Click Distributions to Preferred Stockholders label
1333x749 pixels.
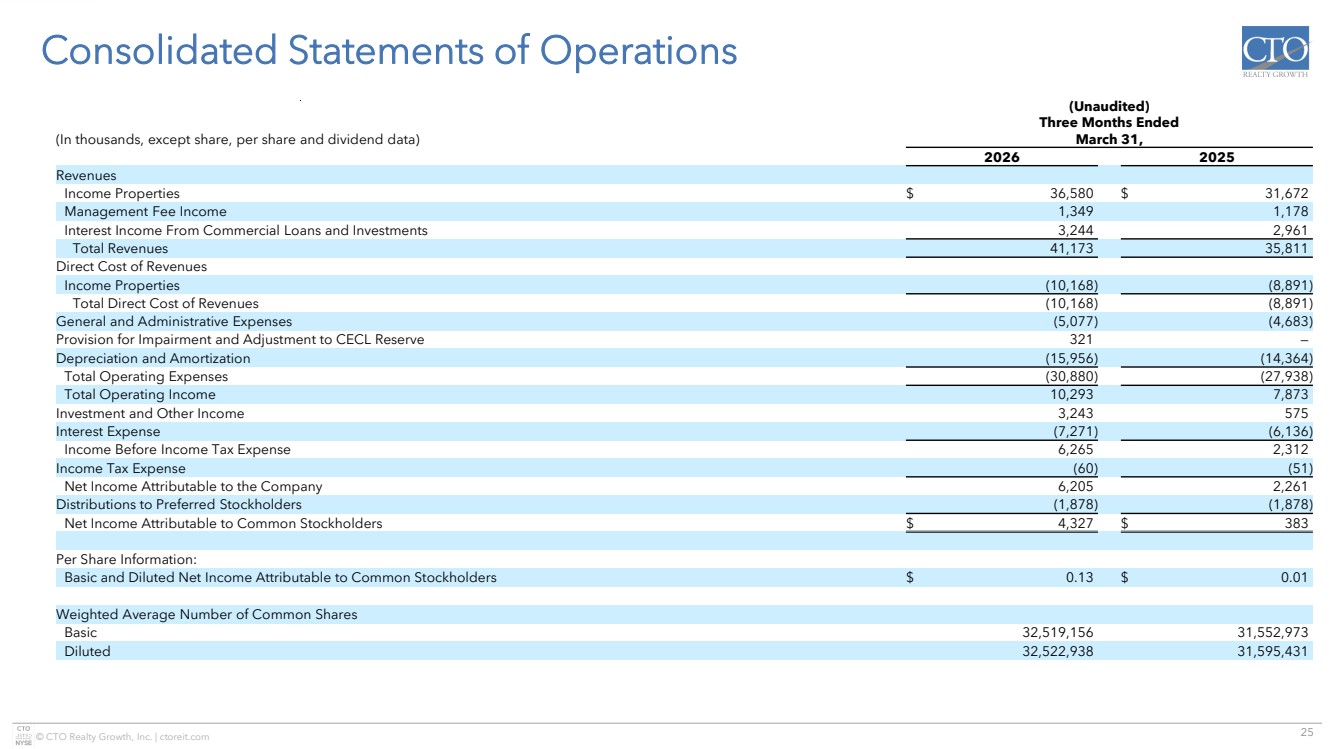(x=178, y=504)
